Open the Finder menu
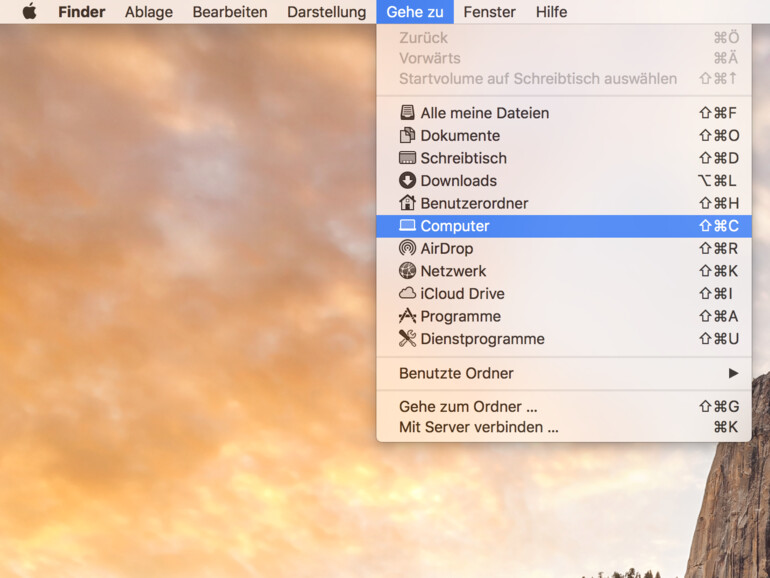The image size is (770, 578). click(x=82, y=12)
